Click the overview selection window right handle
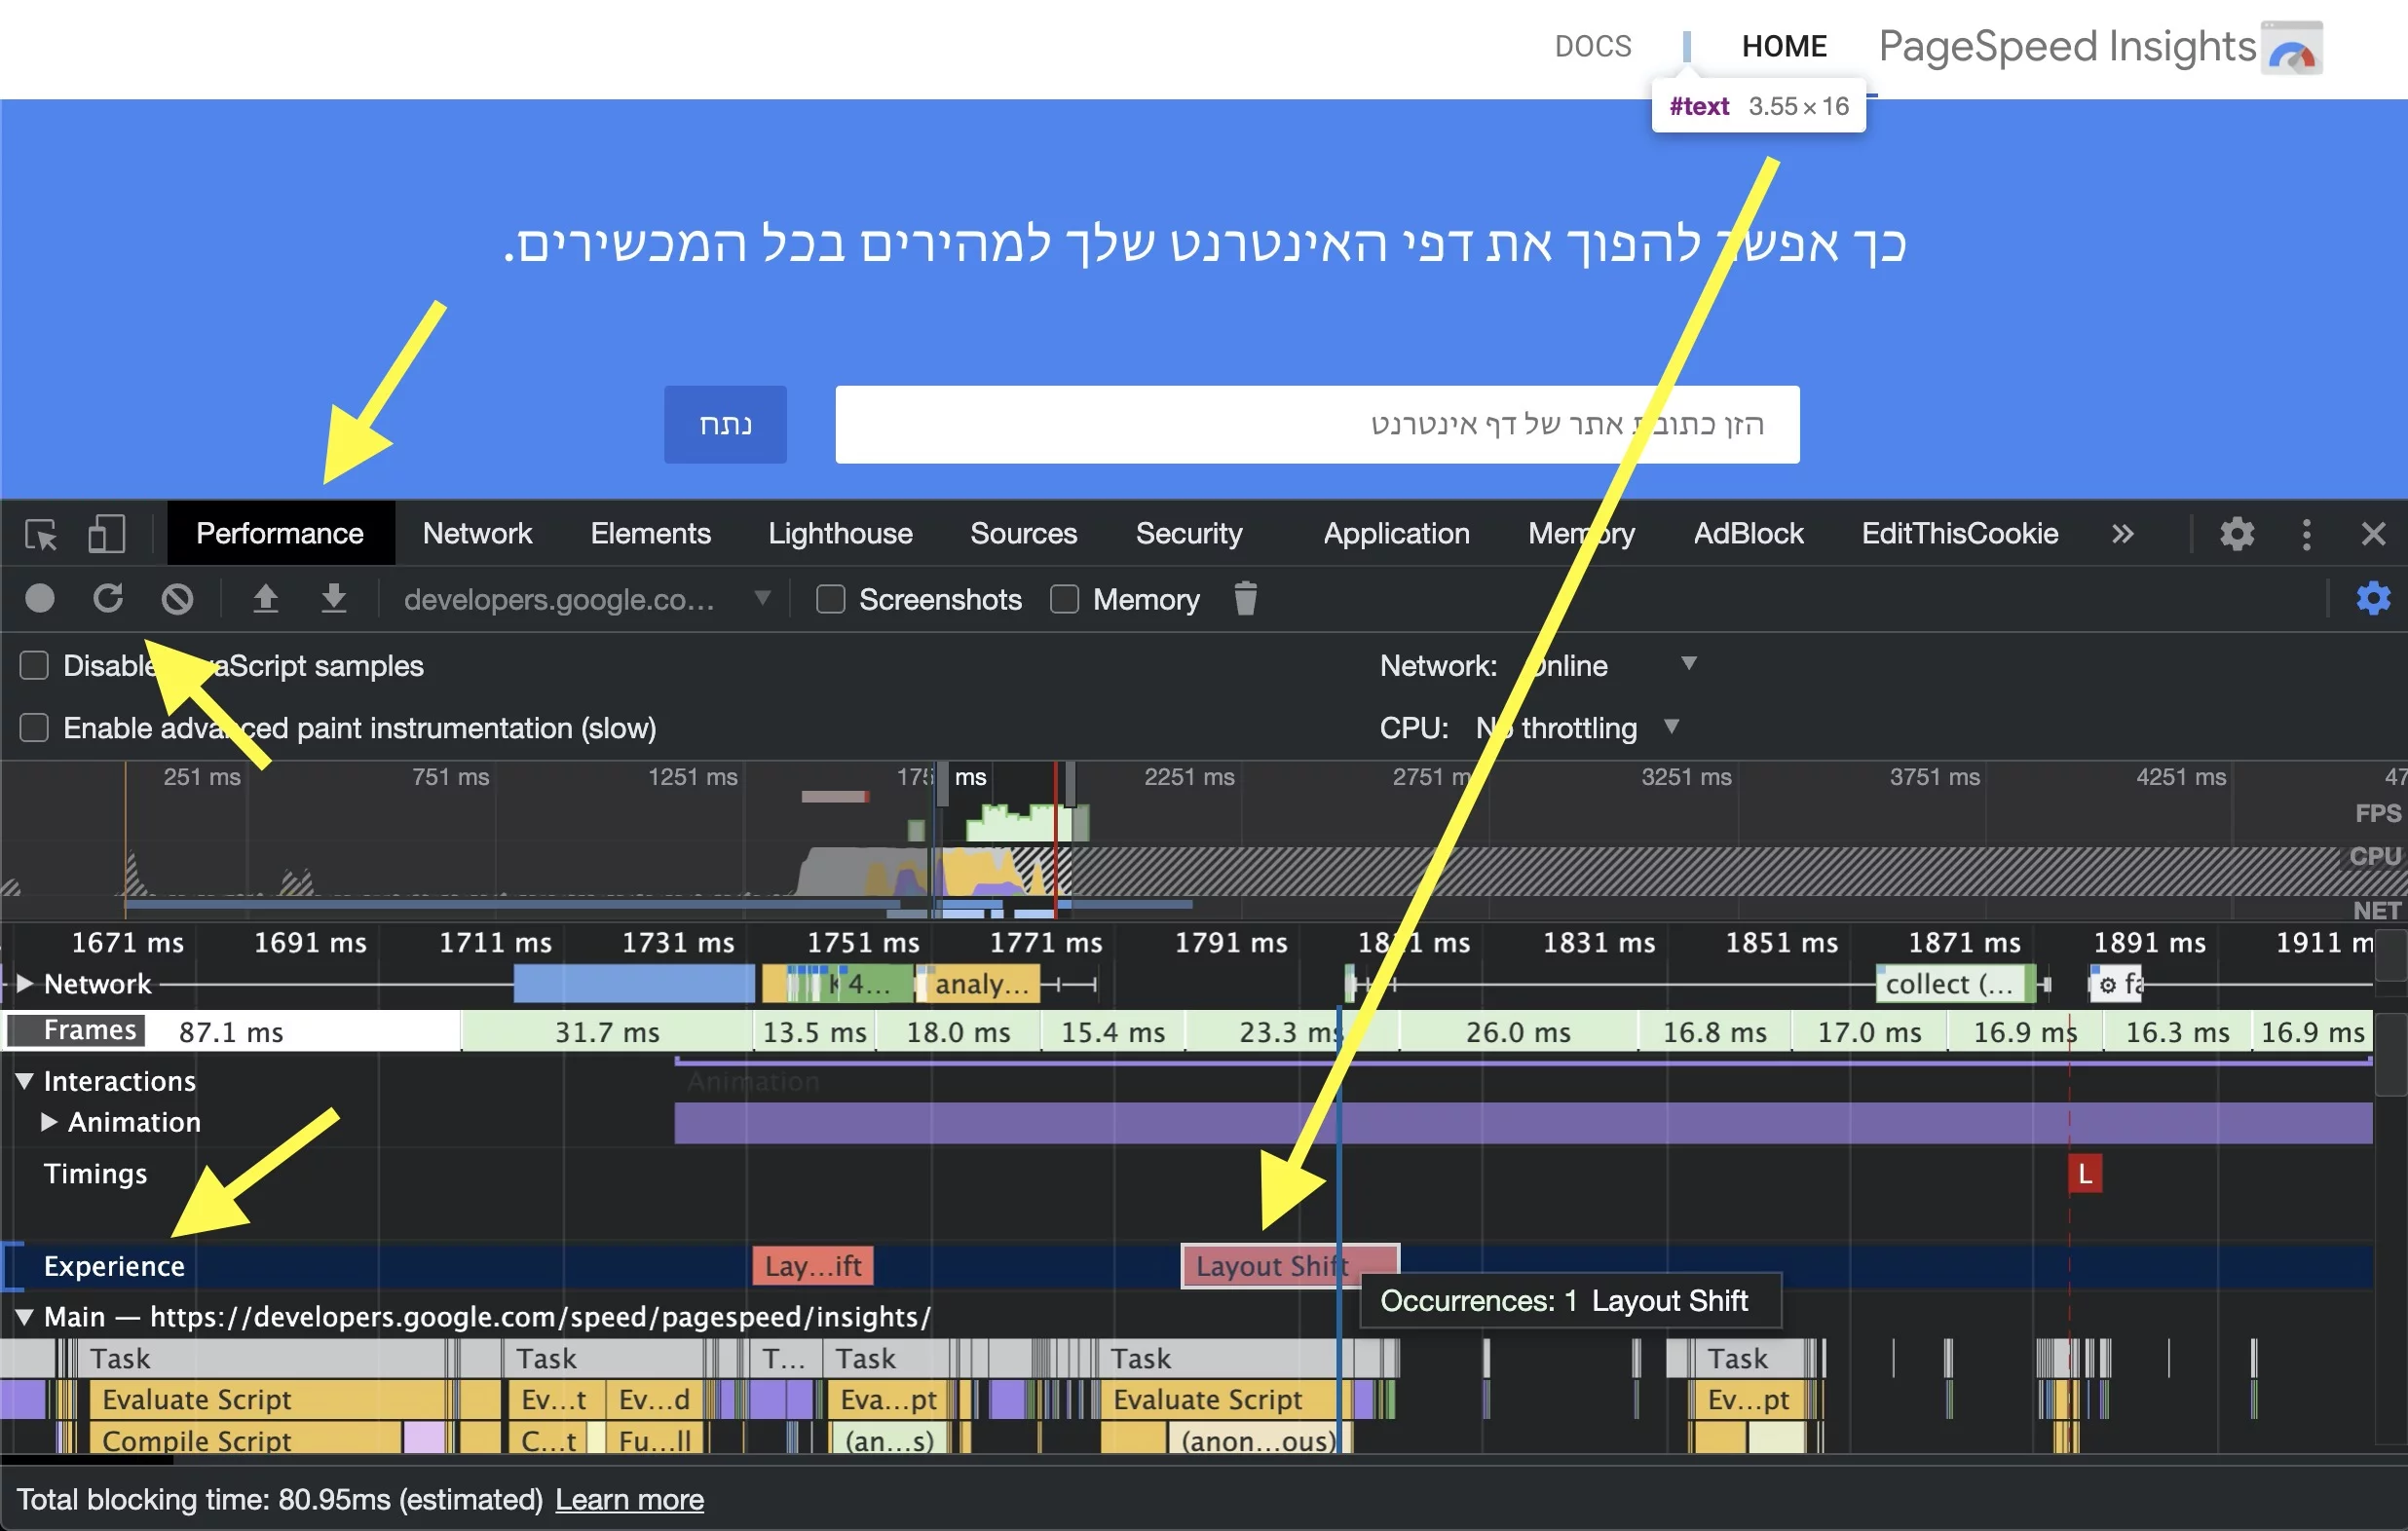 (x=1070, y=785)
